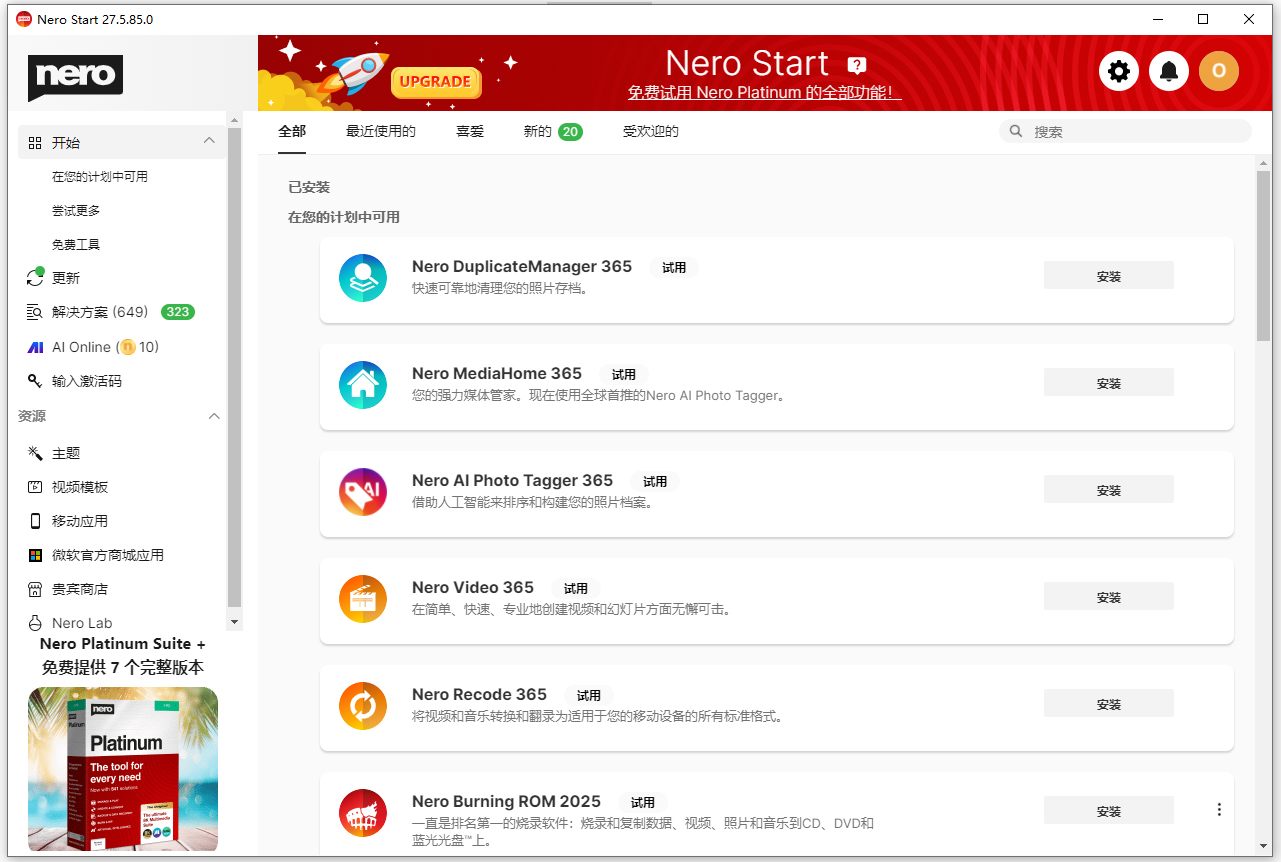Image resolution: width=1281 pixels, height=862 pixels.
Task: Click the 已安装 section heading
Action: 309,187
